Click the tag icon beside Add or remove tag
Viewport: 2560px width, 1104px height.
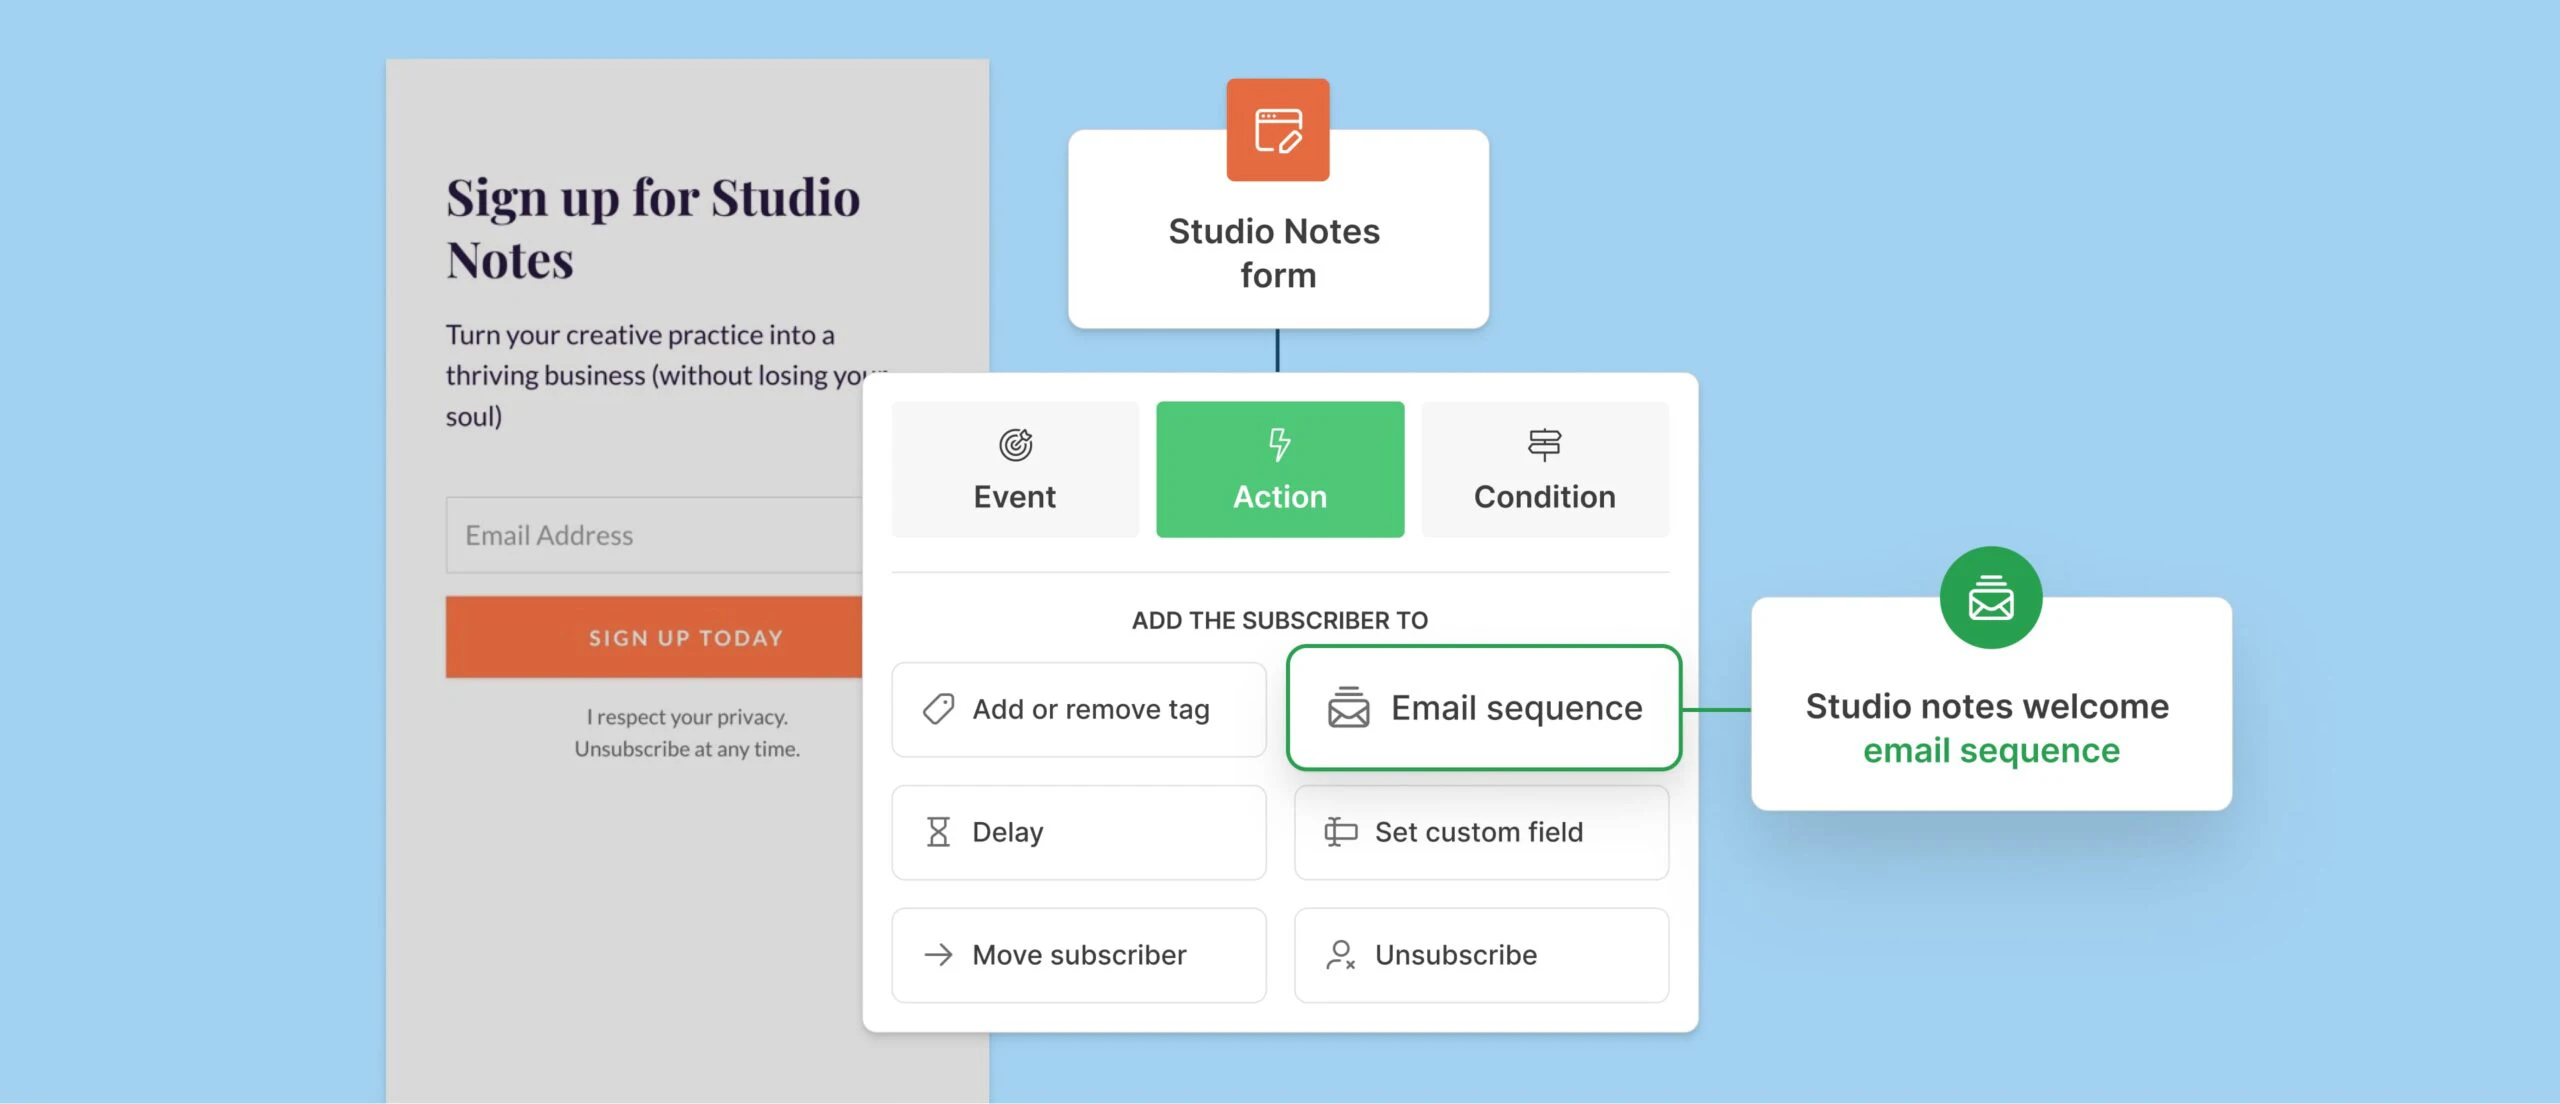(x=938, y=709)
